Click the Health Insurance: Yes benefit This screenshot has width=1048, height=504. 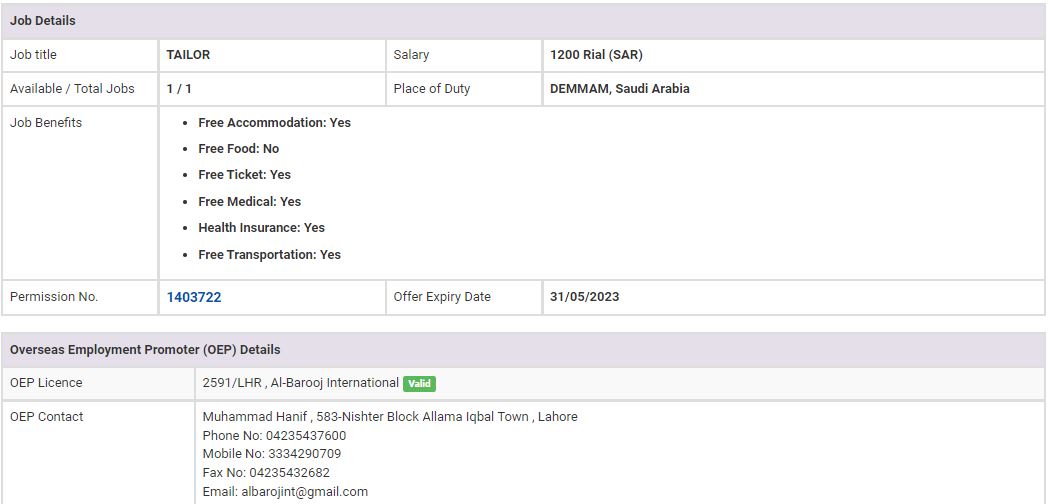pyautogui.click(x=261, y=228)
